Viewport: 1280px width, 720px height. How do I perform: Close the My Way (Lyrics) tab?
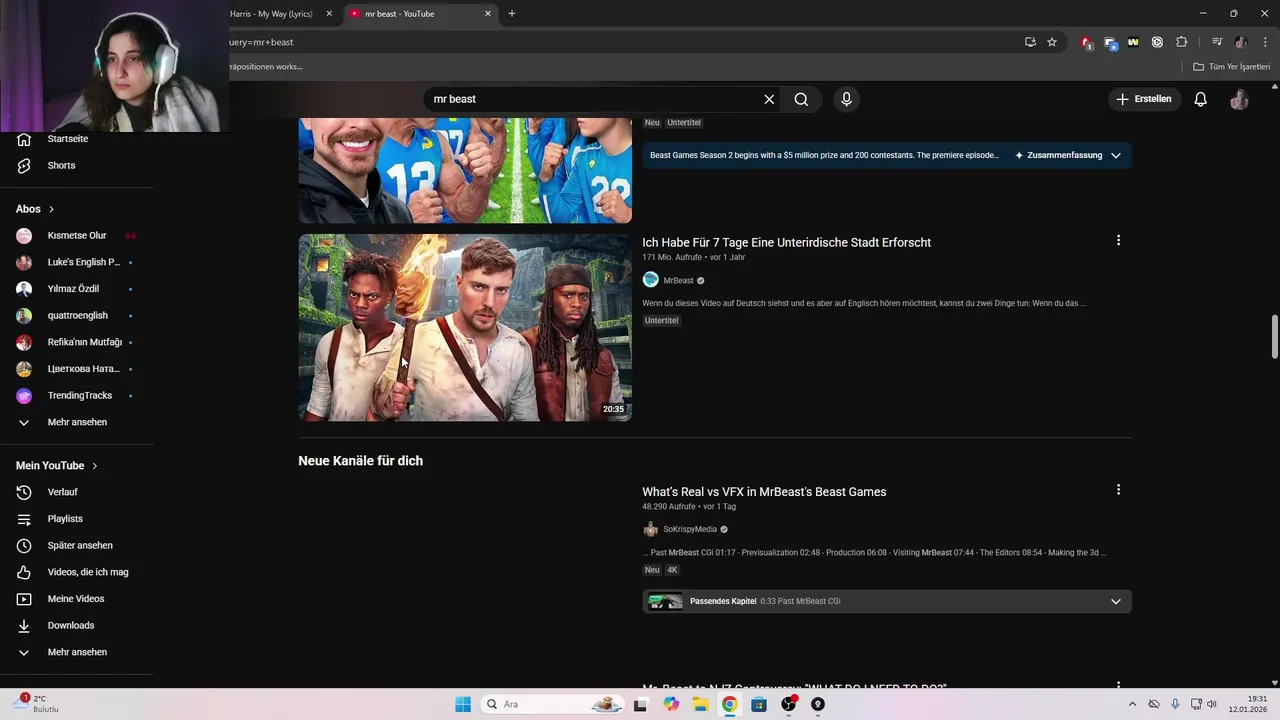tap(329, 14)
